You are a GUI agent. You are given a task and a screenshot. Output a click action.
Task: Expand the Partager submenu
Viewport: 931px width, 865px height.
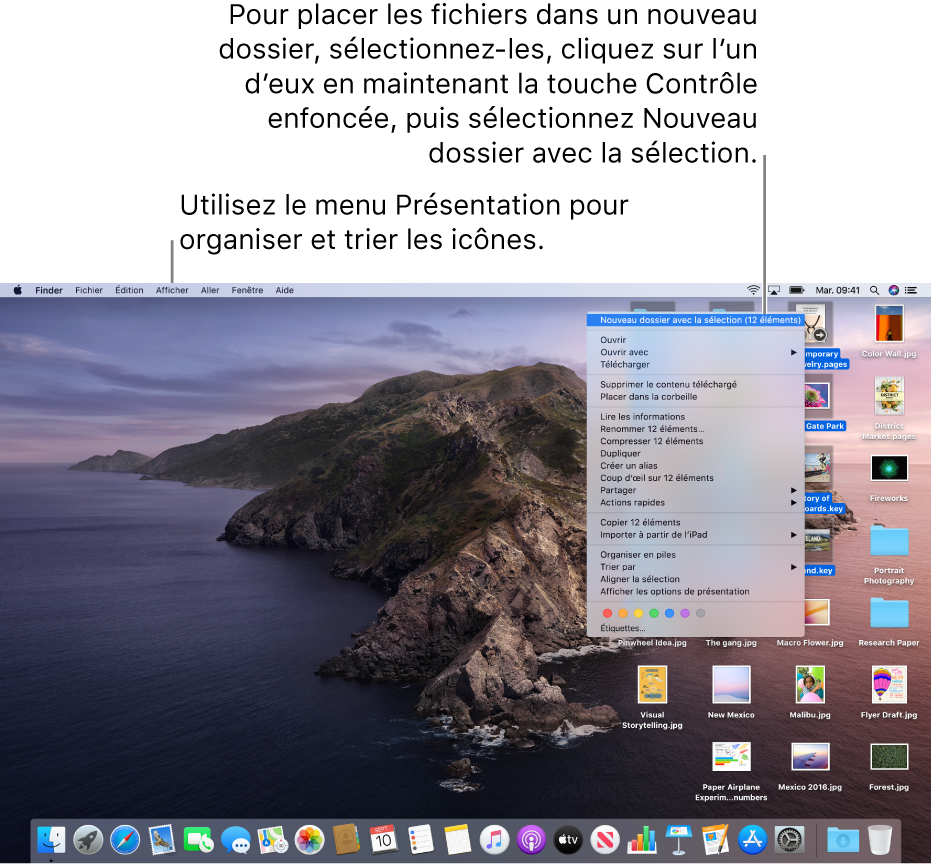pos(695,490)
